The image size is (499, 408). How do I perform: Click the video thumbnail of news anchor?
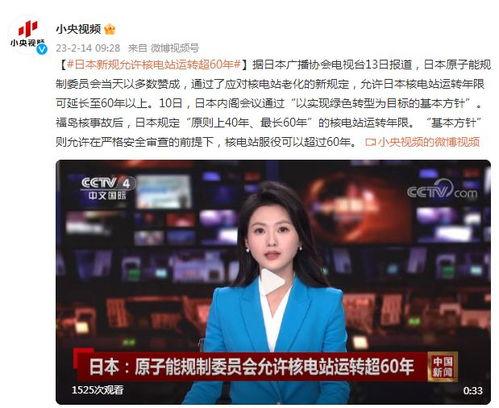click(273, 282)
